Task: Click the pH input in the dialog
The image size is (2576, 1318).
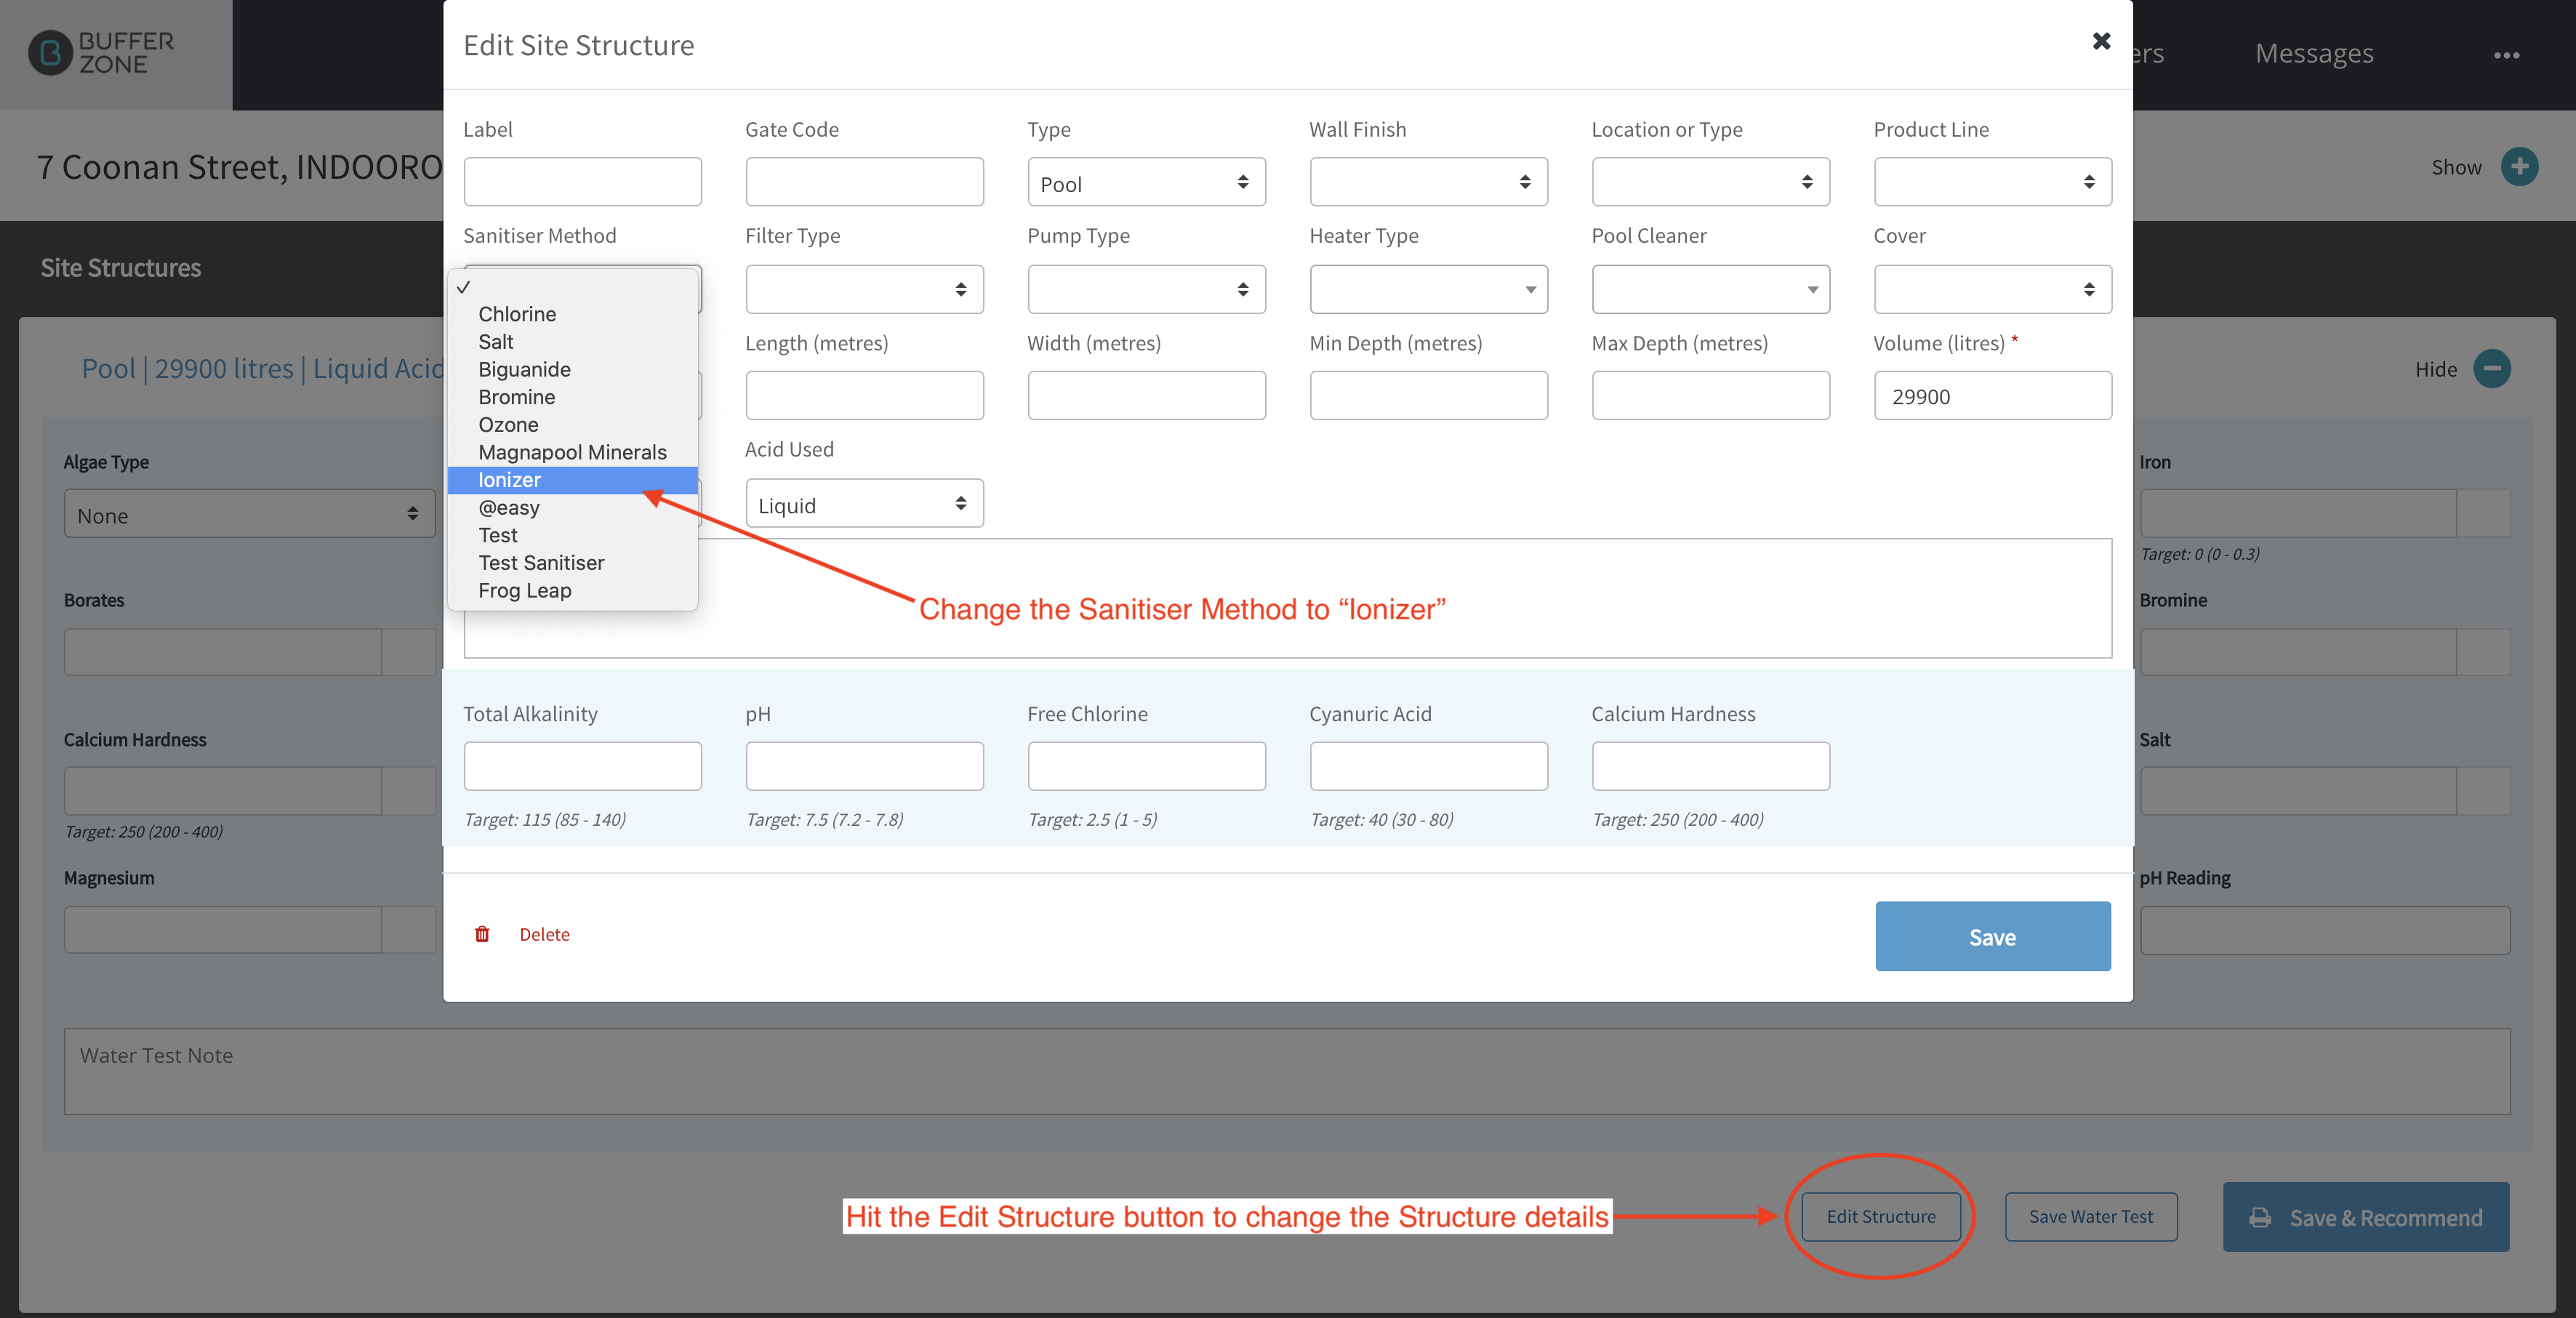Action: 864,766
